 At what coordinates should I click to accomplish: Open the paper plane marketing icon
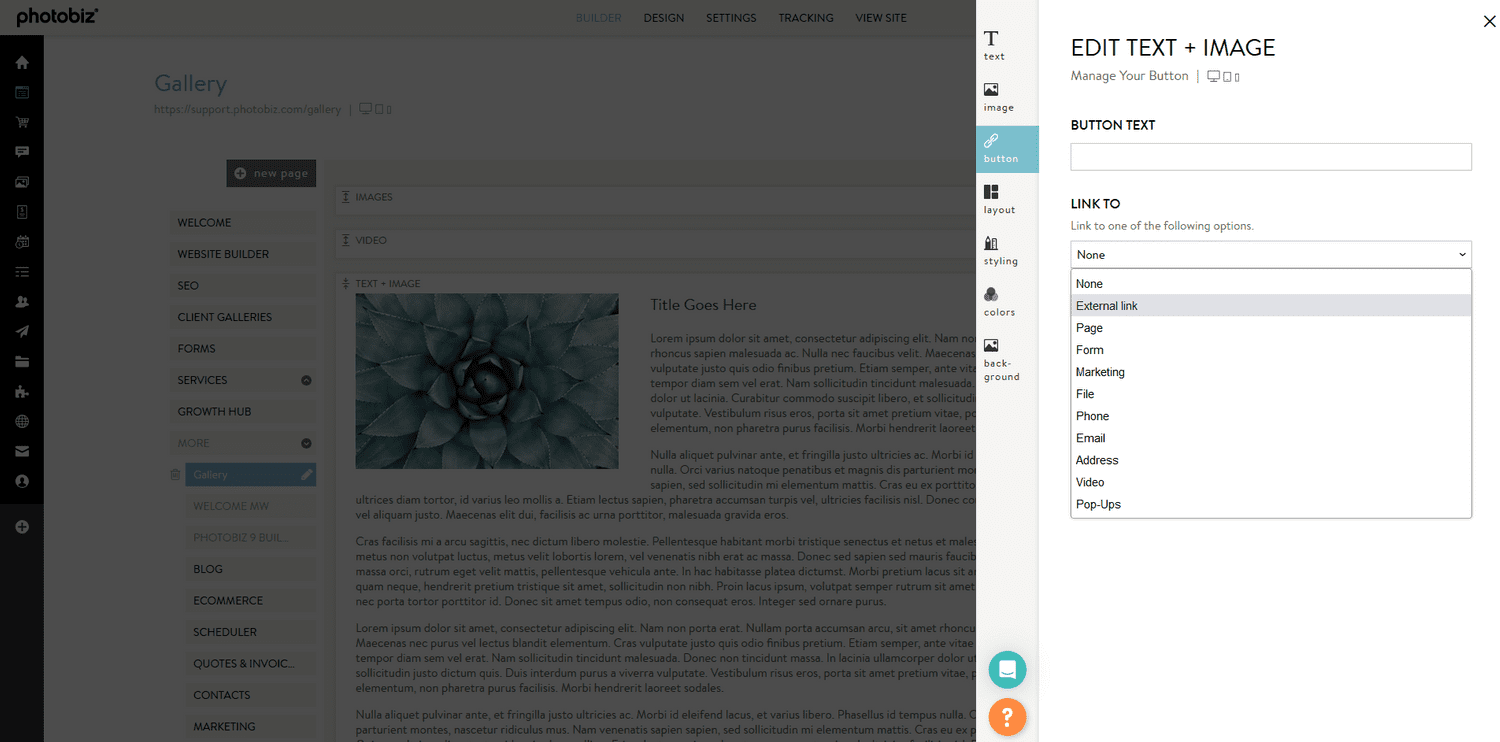(x=22, y=331)
